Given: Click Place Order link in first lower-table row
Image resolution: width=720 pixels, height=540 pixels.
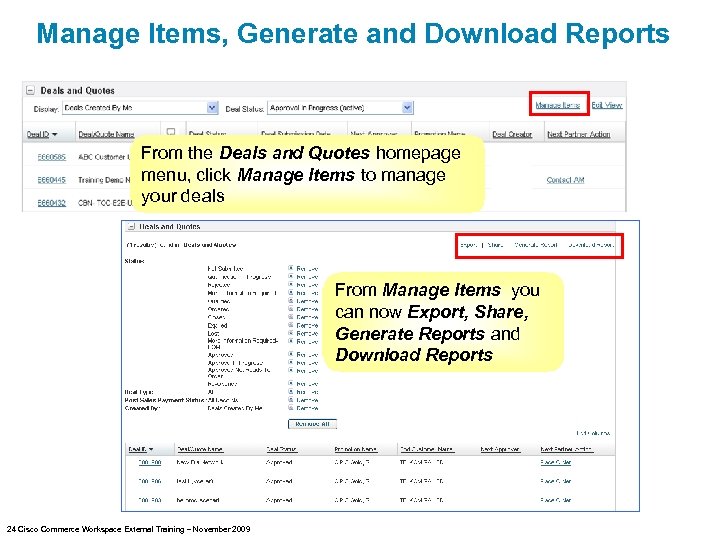Looking at the screenshot, I should pos(556,462).
